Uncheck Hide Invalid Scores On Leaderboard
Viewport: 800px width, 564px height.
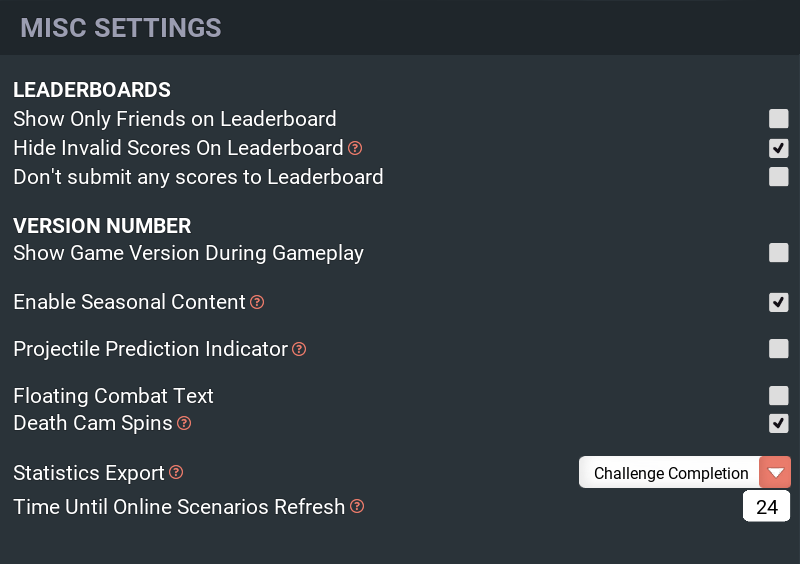point(779,148)
